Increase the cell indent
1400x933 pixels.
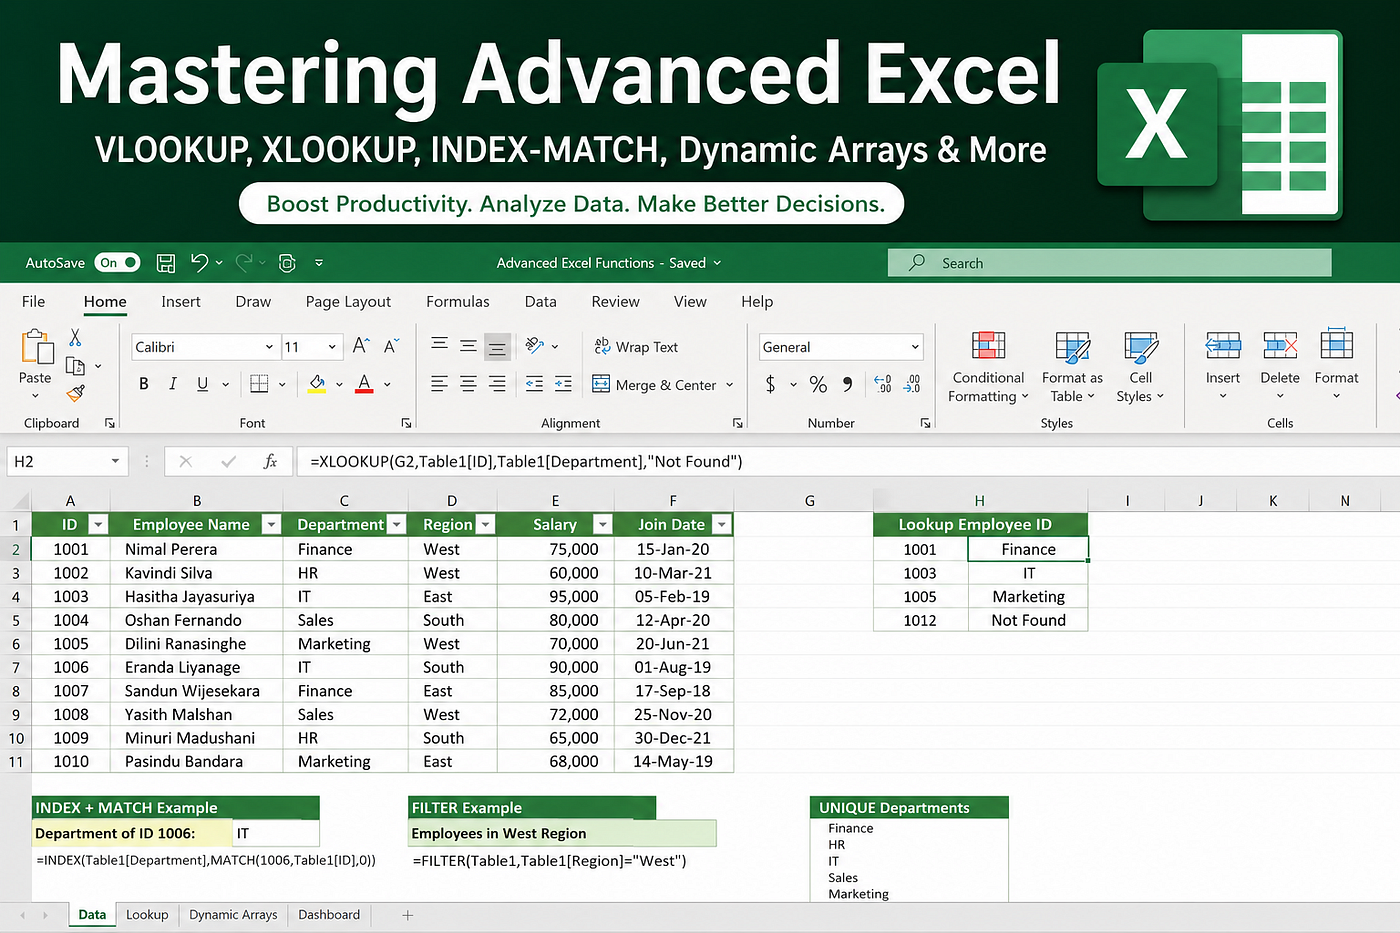coord(564,384)
